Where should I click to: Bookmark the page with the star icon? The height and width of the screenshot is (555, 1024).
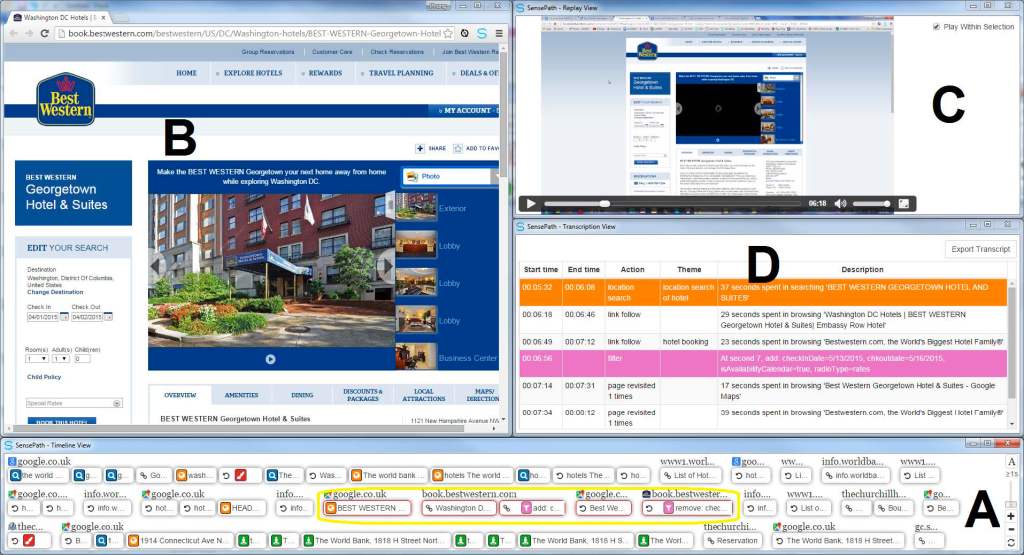449,33
